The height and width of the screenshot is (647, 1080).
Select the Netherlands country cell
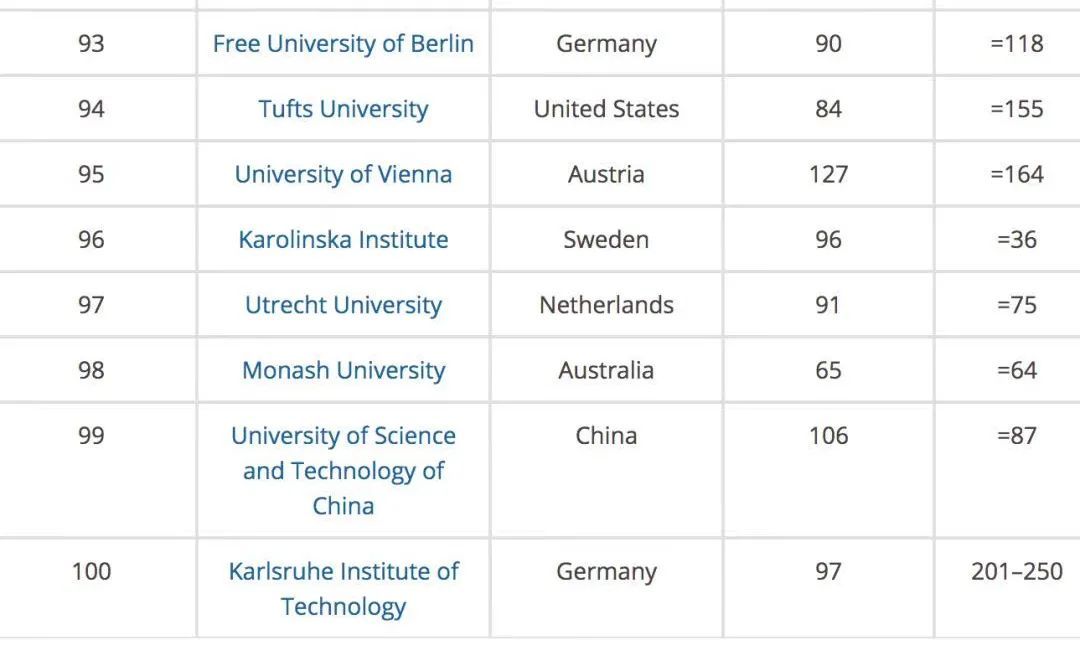606,305
